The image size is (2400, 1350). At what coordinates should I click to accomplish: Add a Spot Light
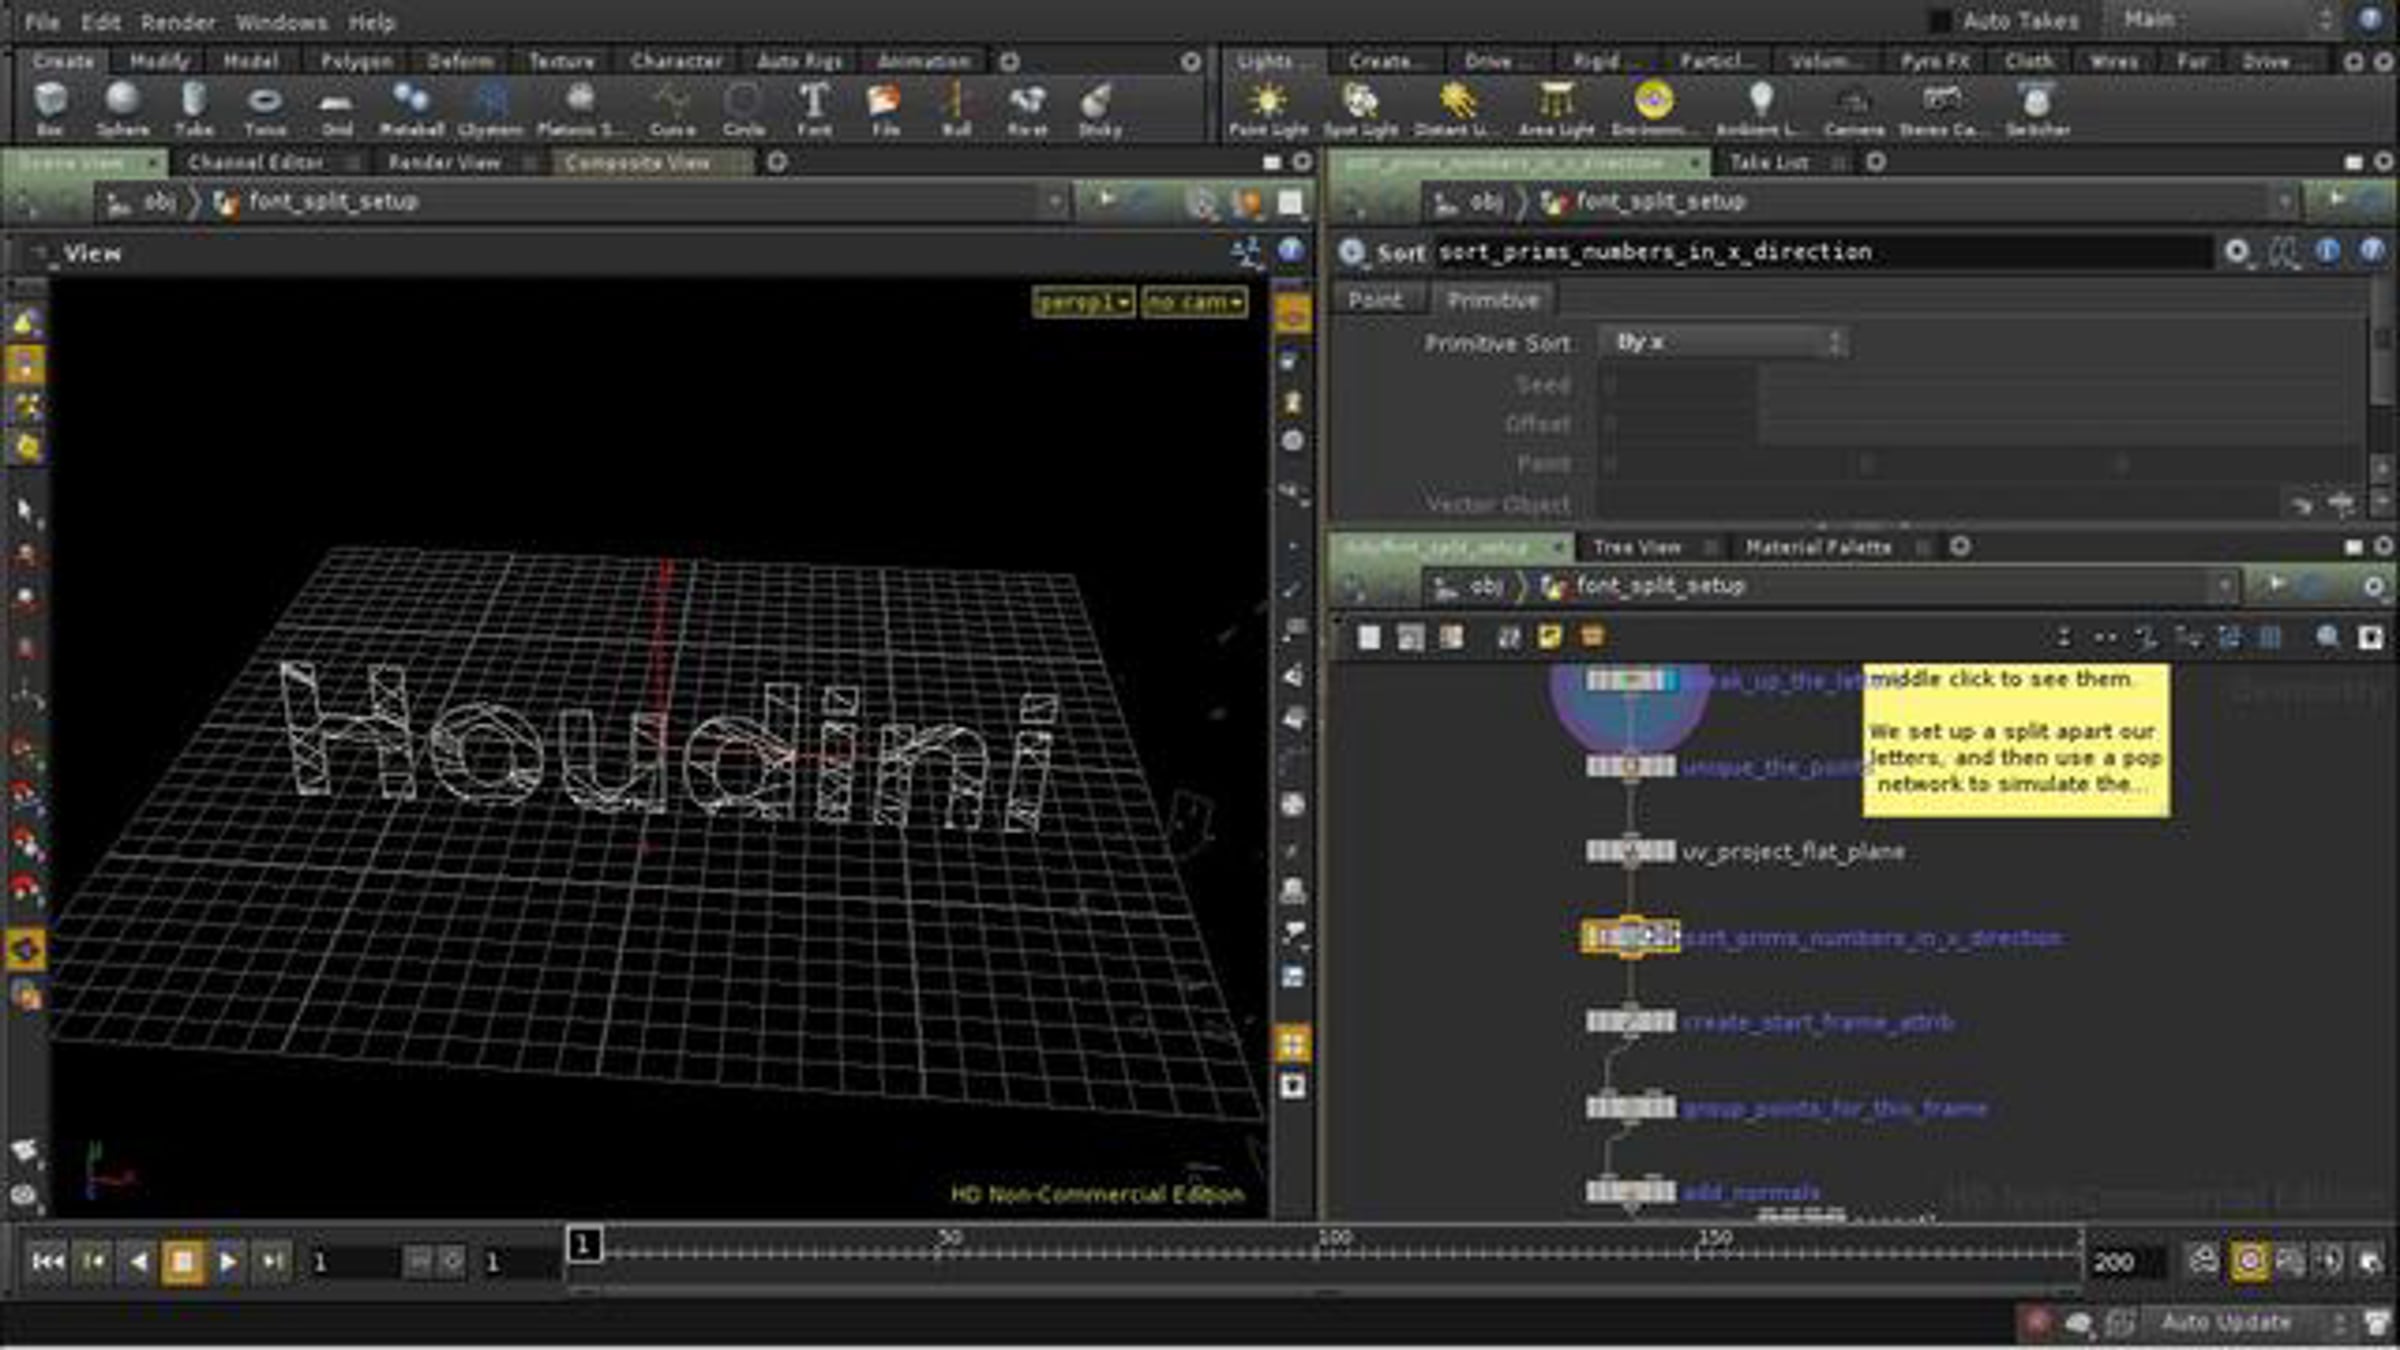pyautogui.click(x=1361, y=108)
